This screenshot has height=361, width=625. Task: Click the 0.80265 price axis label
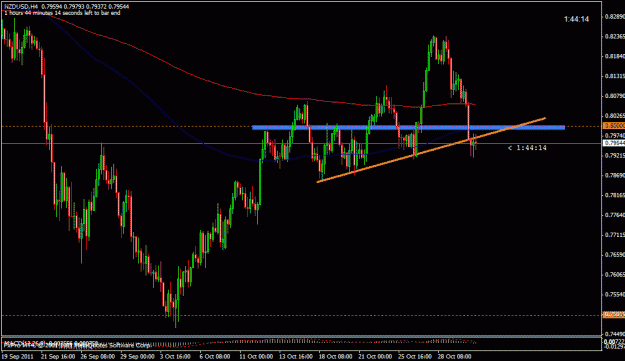[615, 116]
